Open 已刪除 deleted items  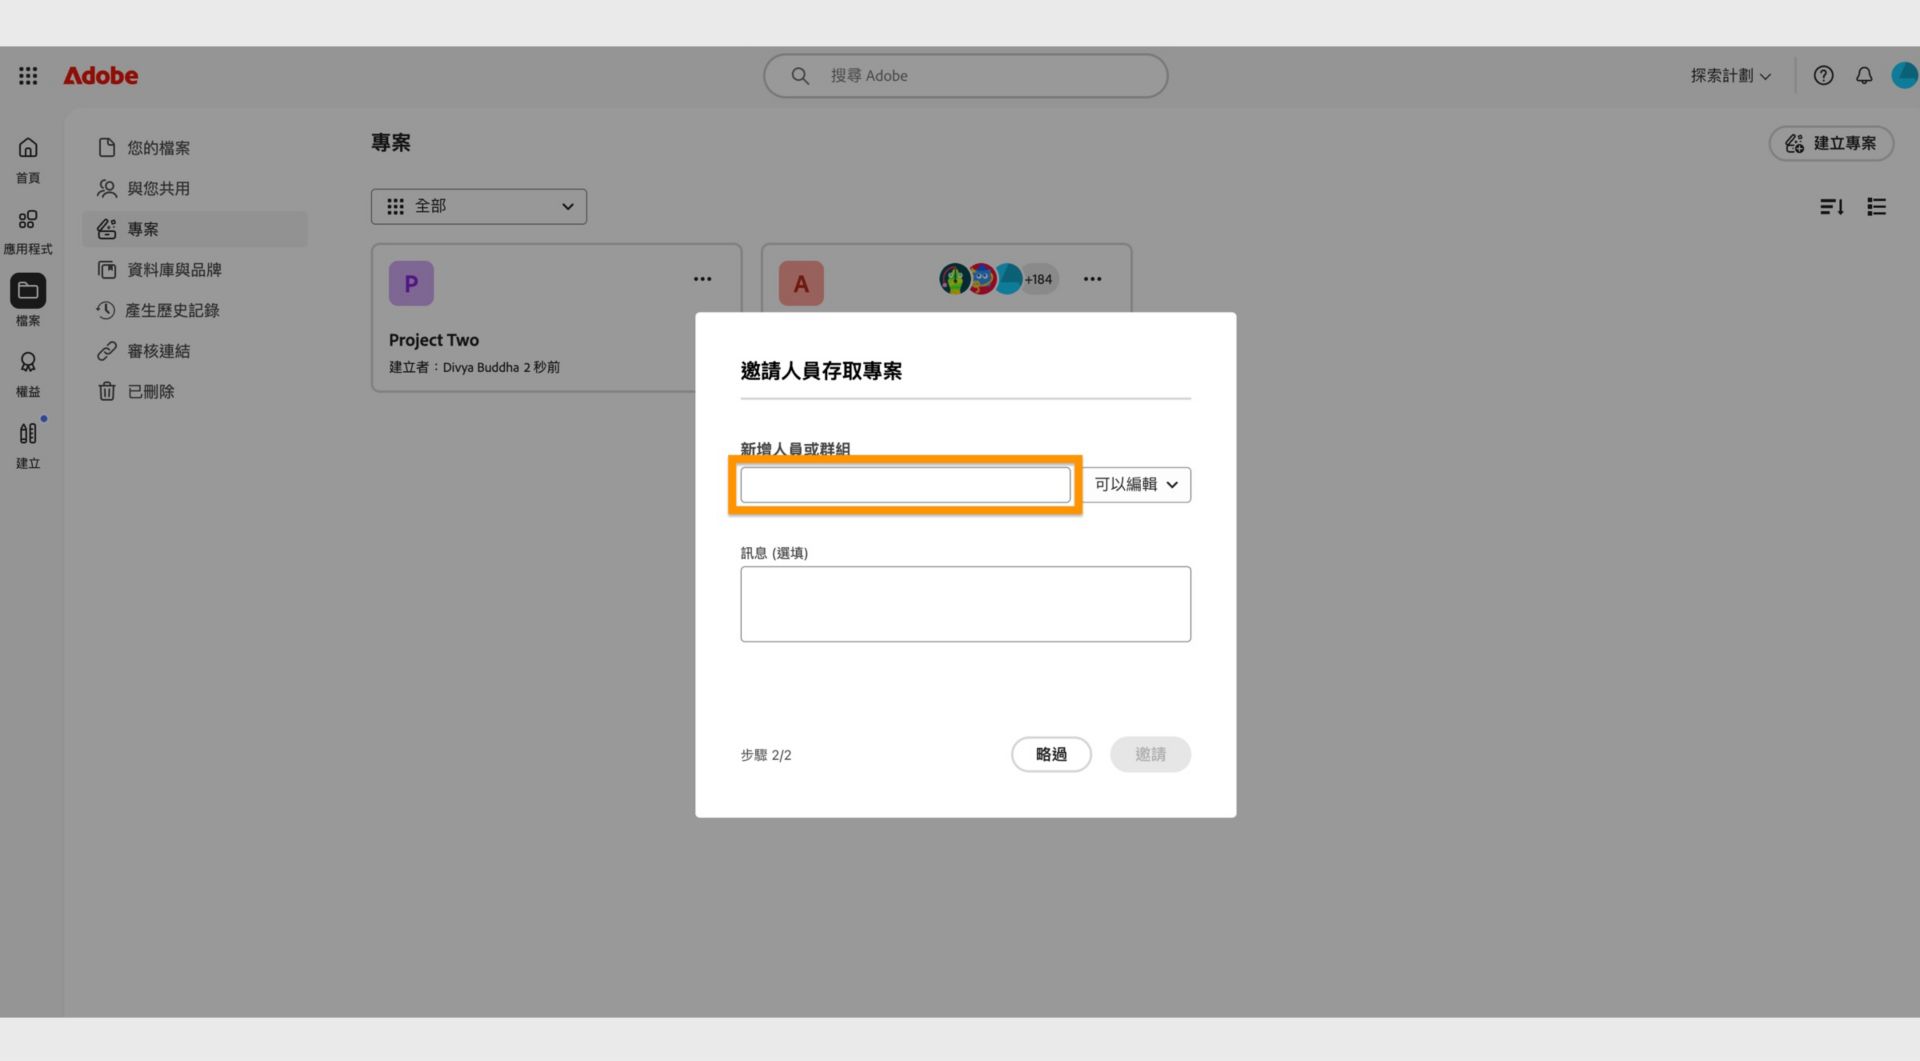point(195,391)
